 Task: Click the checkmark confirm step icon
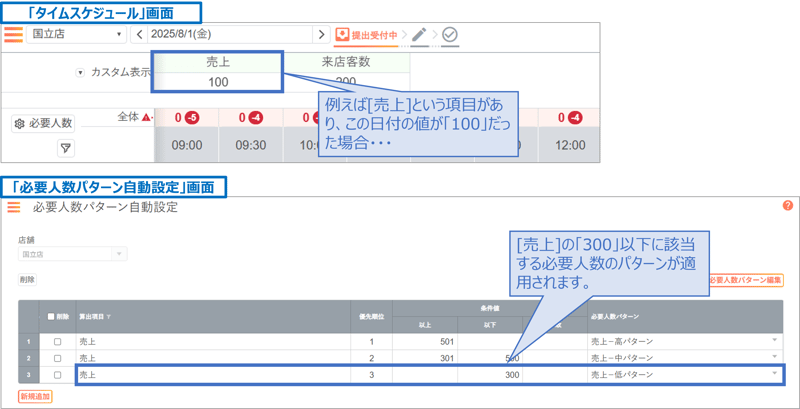point(450,35)
